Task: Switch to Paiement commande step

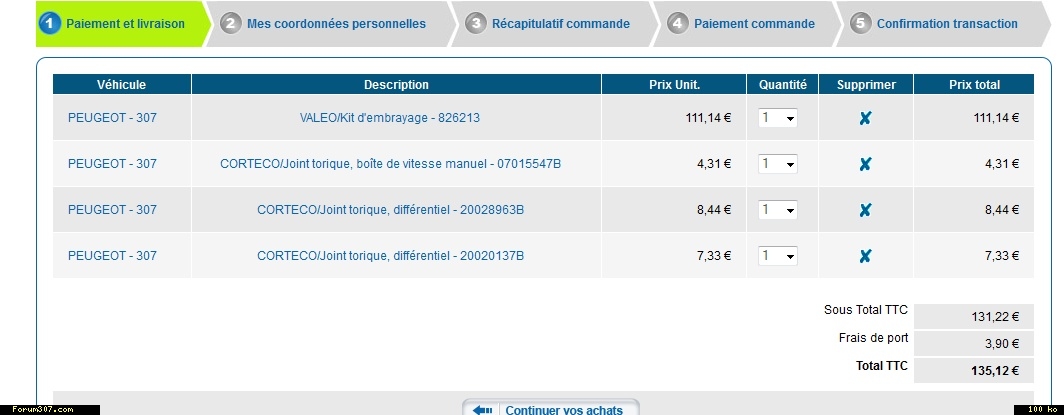Action: [754, 23]
